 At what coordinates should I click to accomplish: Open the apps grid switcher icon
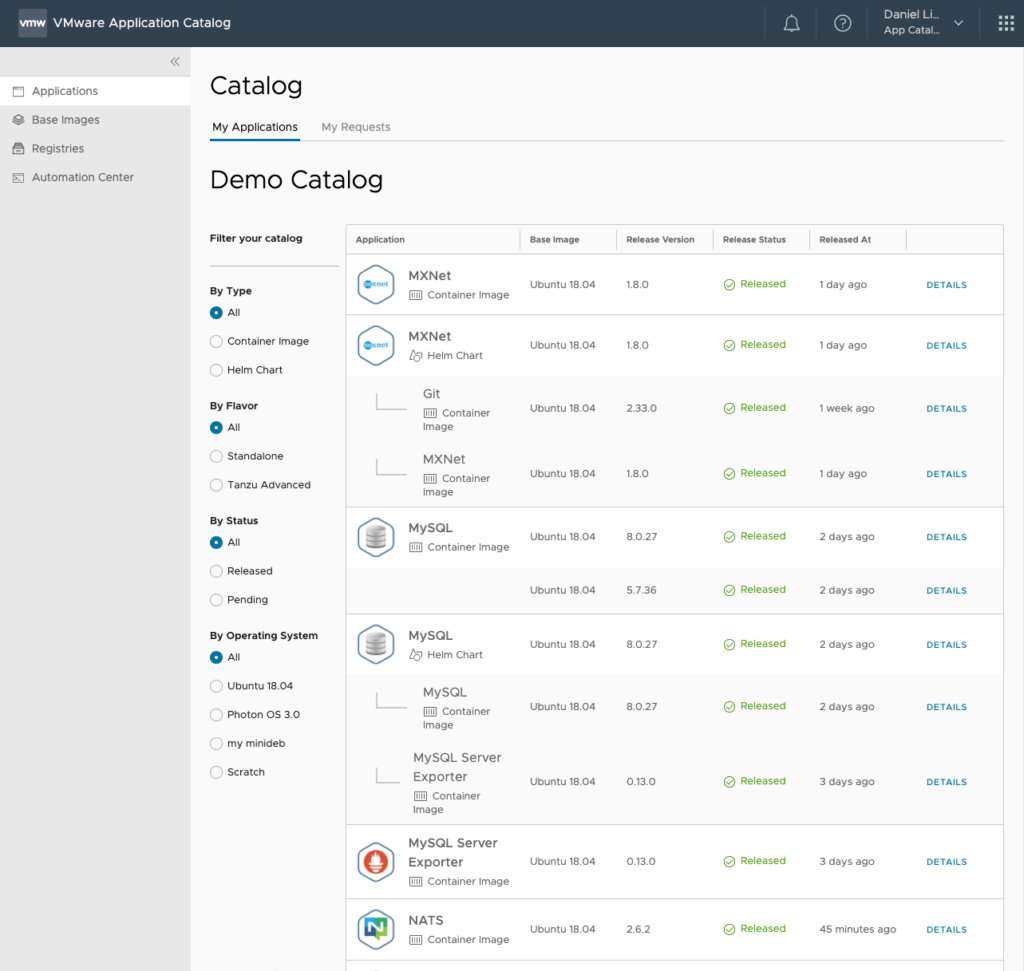coord(1006,24)
